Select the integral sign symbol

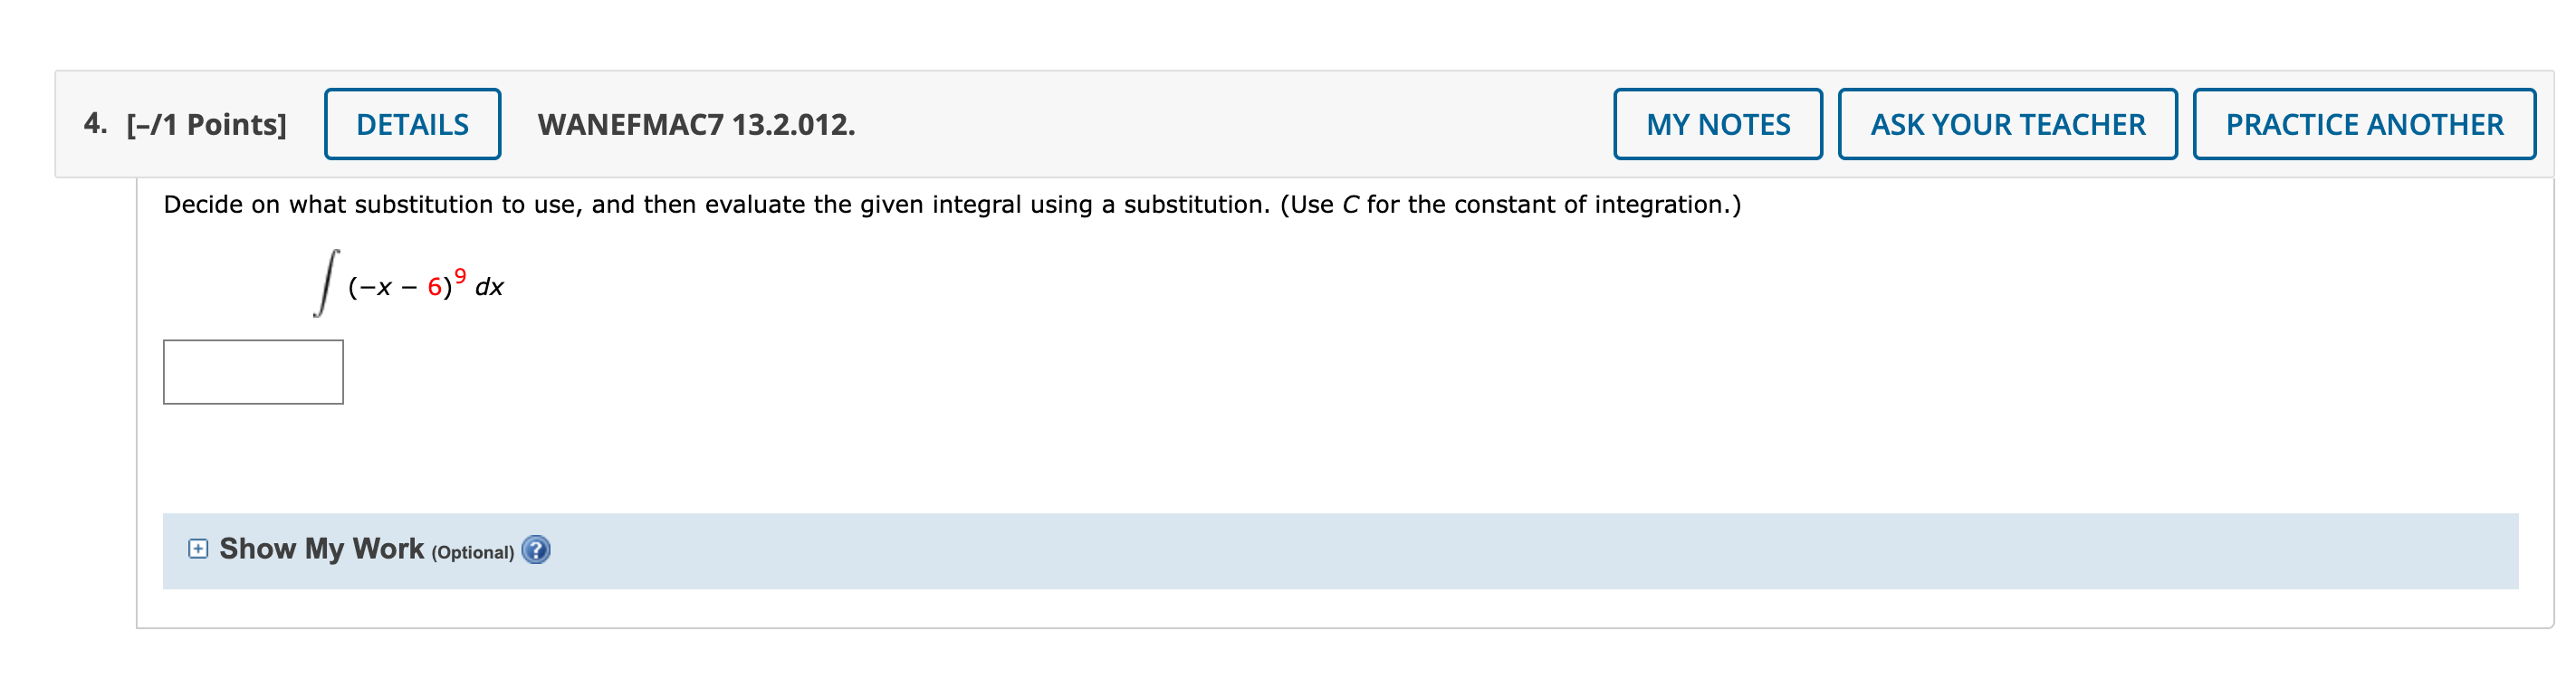[x=326, y=284]
